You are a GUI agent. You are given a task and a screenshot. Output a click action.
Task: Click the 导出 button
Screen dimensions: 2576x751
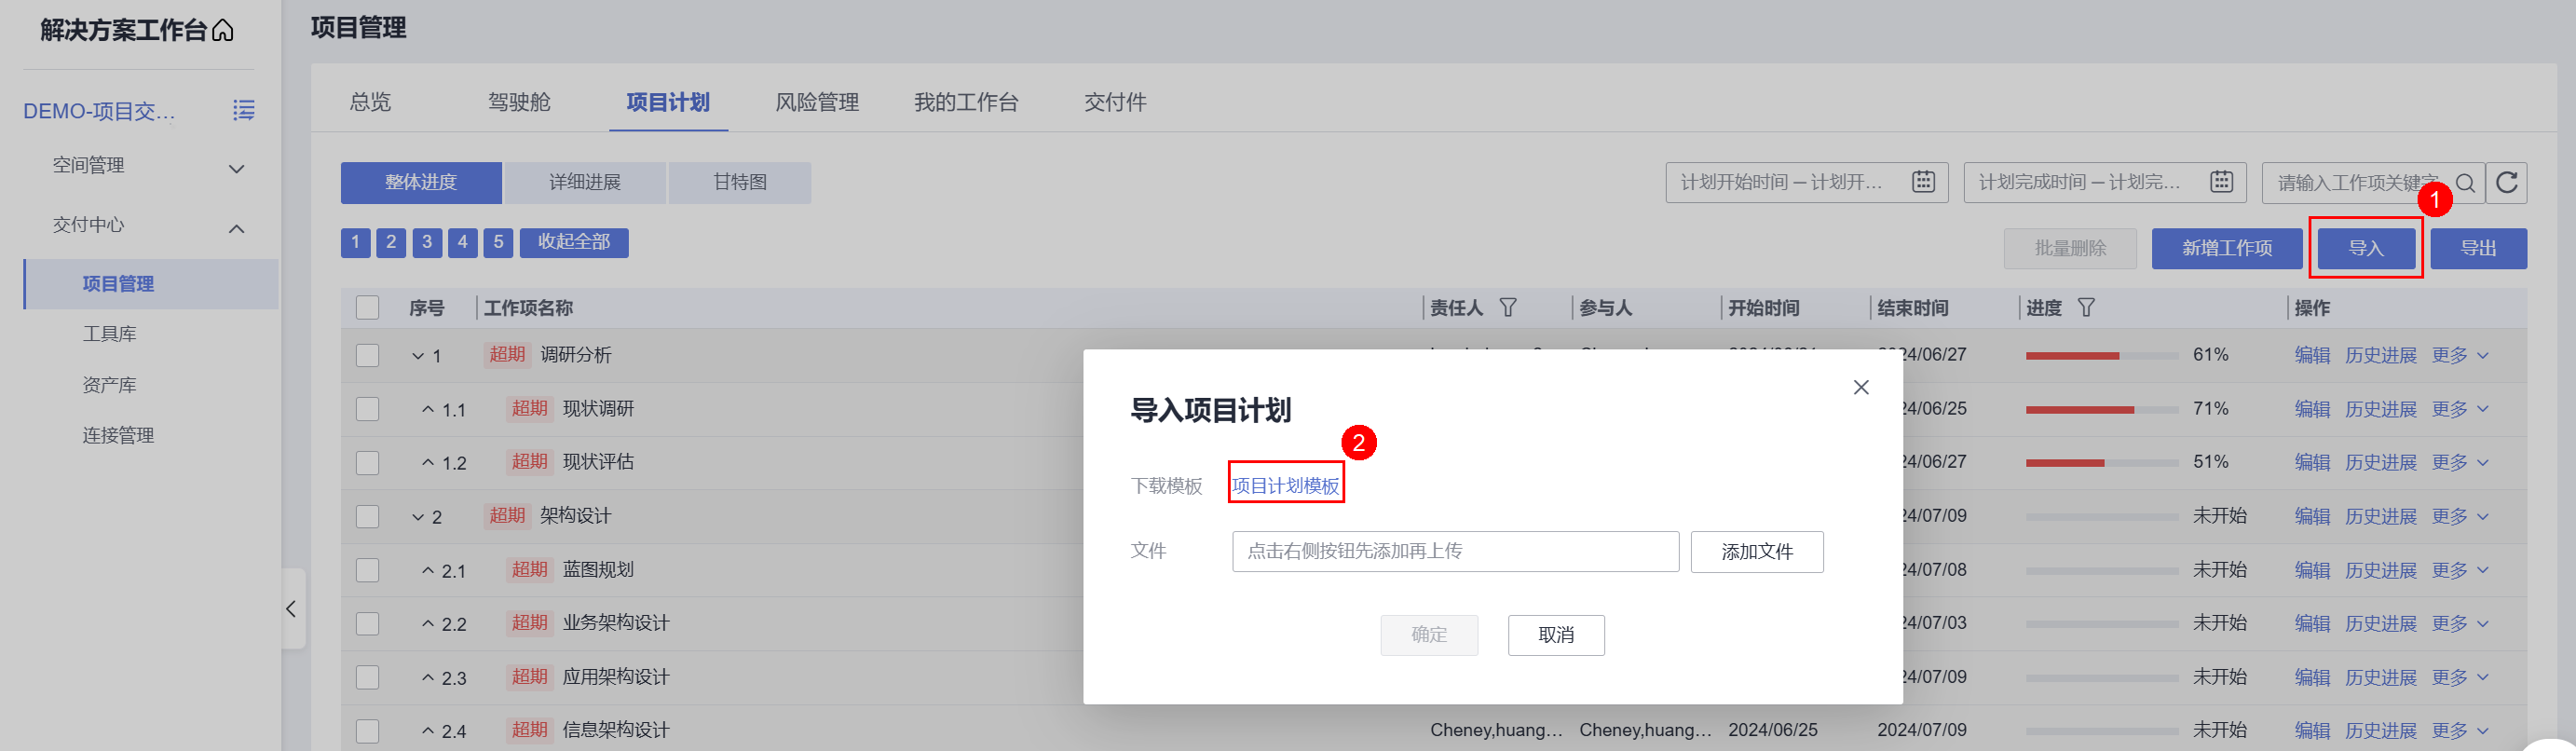pyautogui.click(x=2478, y=248)
